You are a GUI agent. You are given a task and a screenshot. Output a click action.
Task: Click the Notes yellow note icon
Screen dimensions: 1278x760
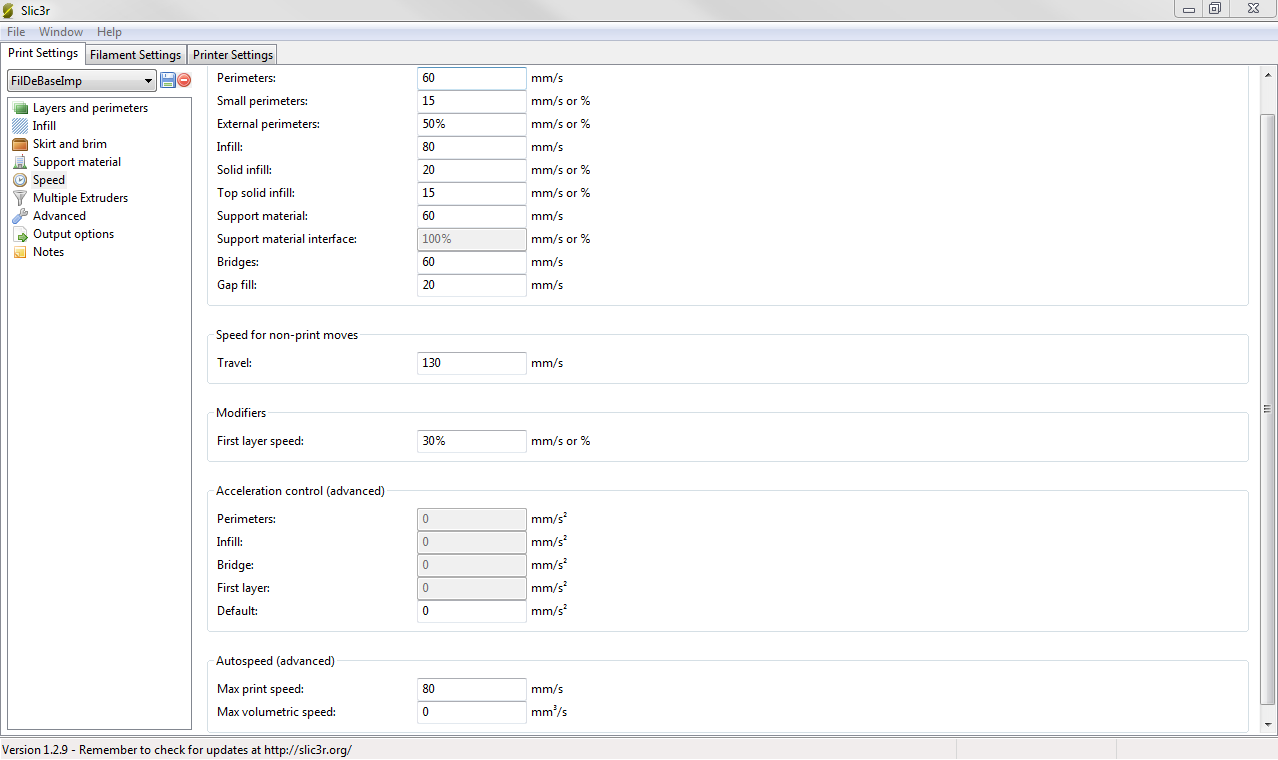coord(20,252)
